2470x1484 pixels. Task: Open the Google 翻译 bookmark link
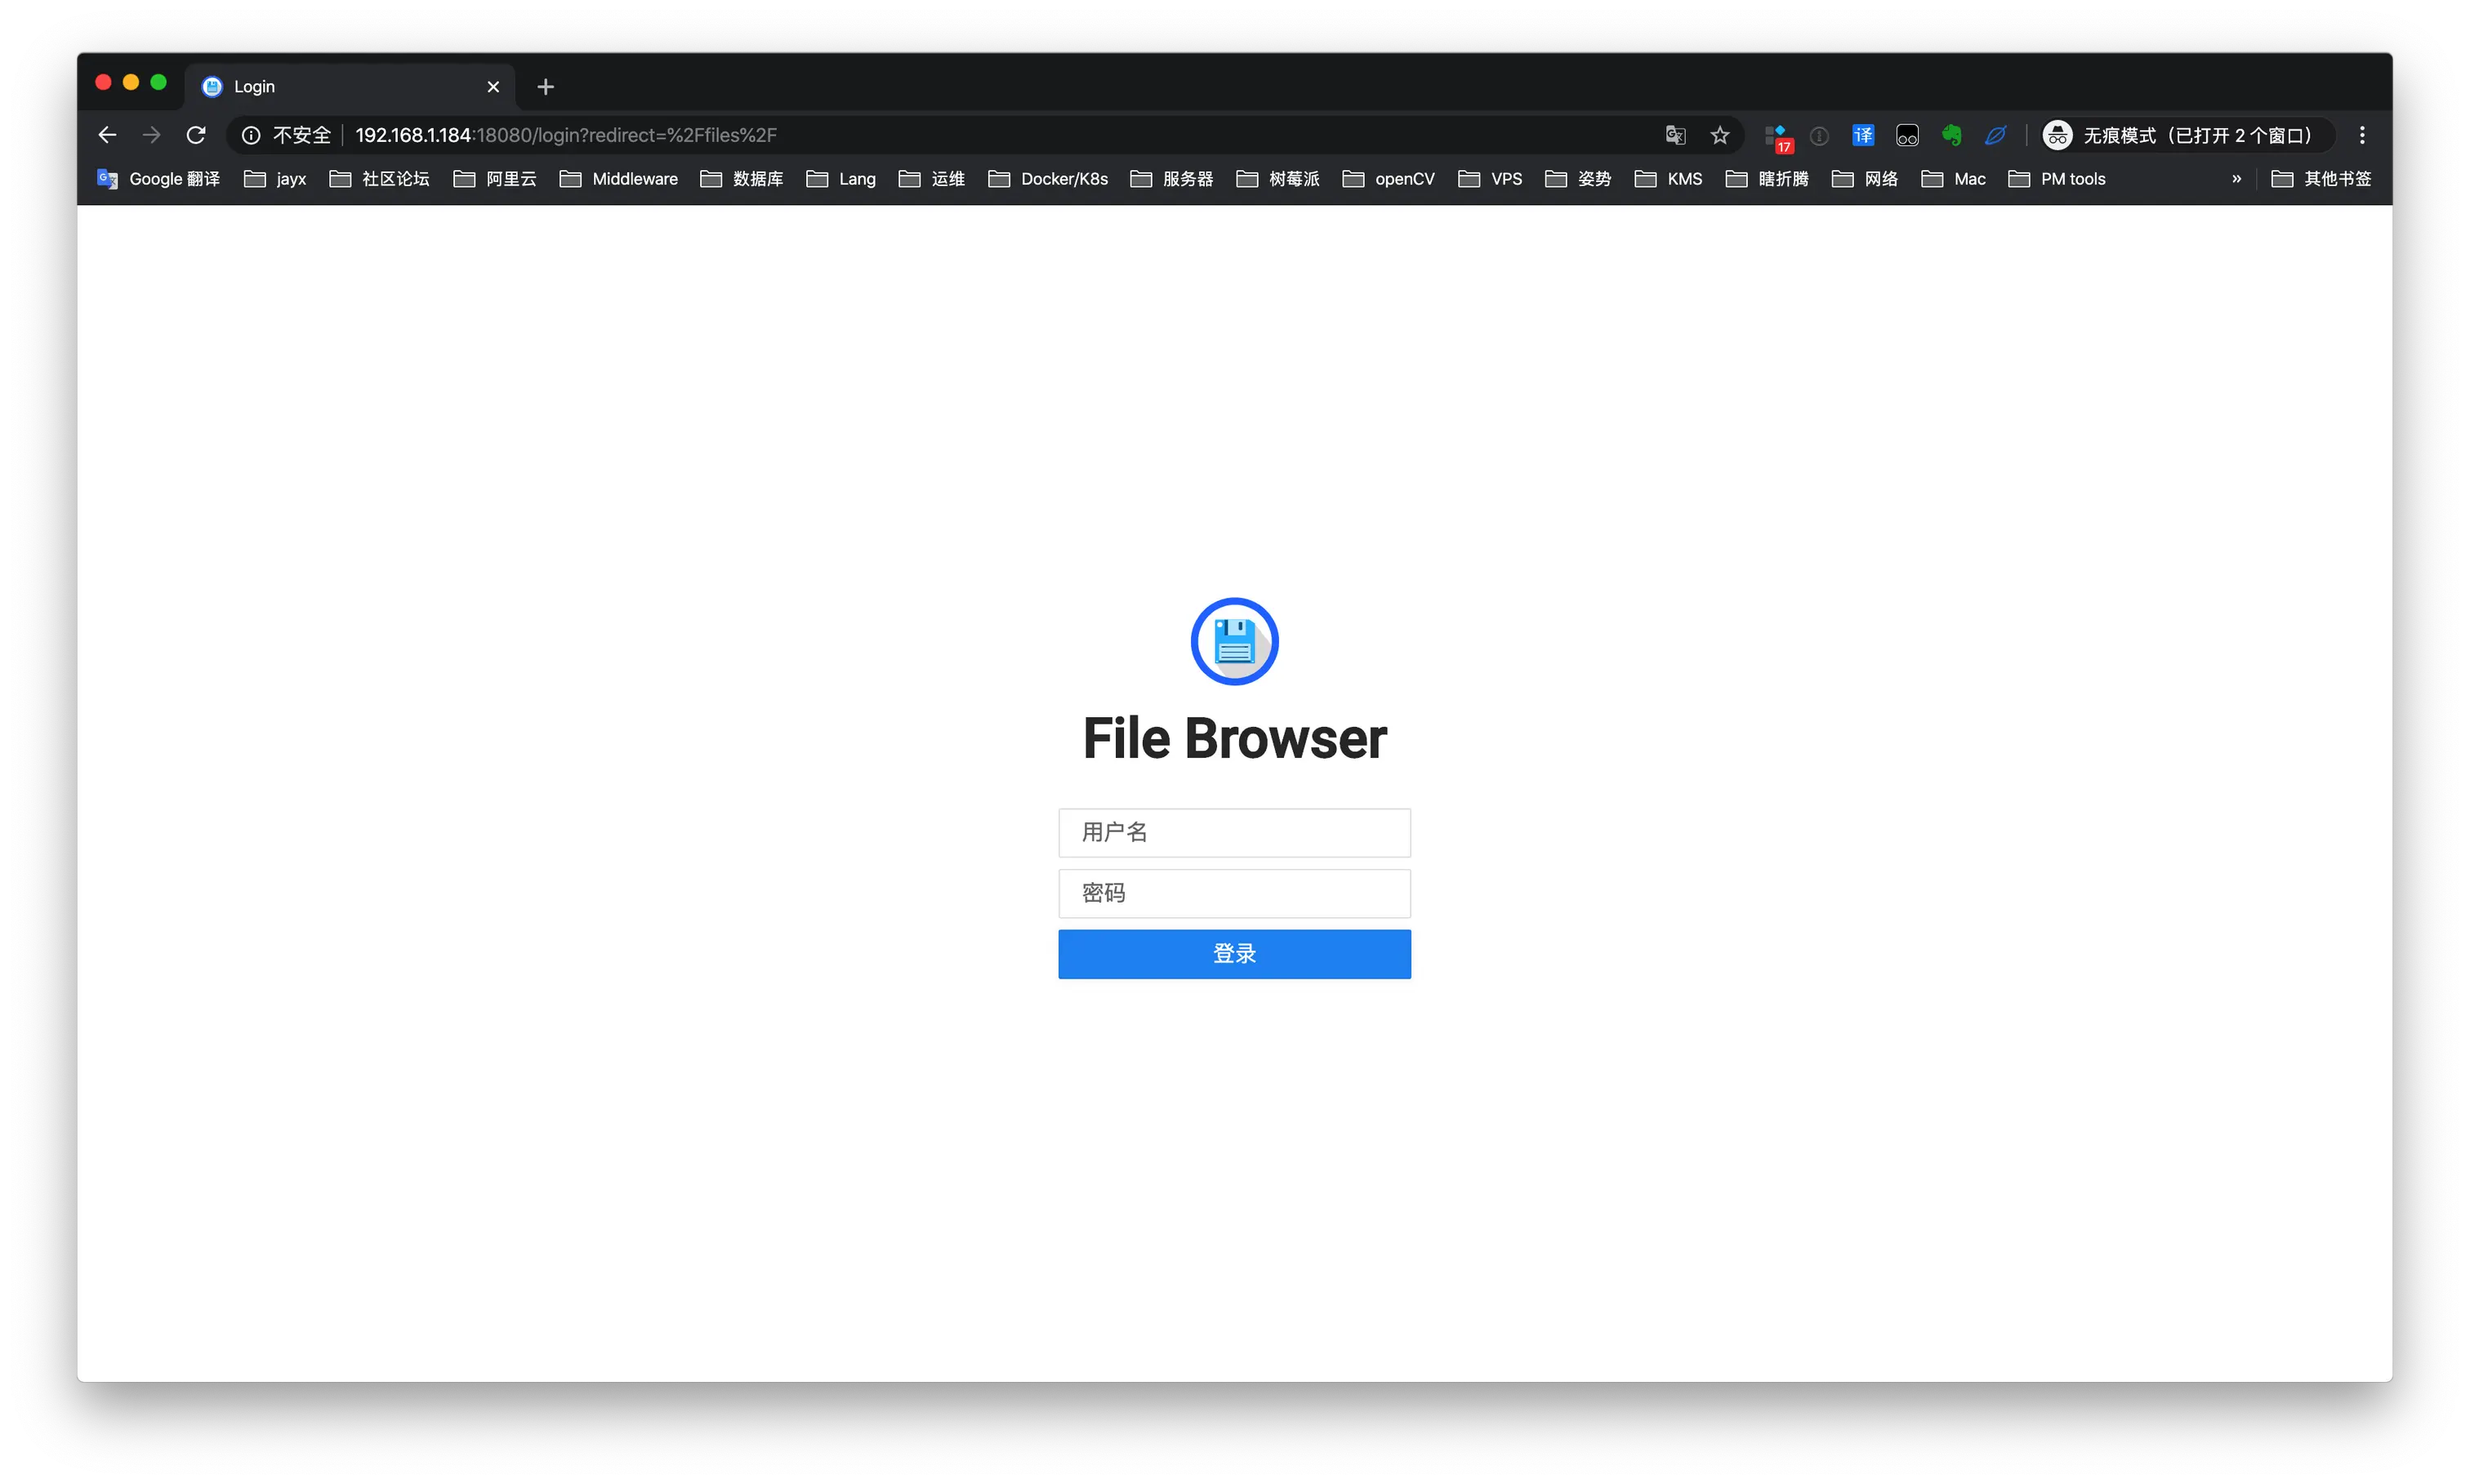point(159,179)
